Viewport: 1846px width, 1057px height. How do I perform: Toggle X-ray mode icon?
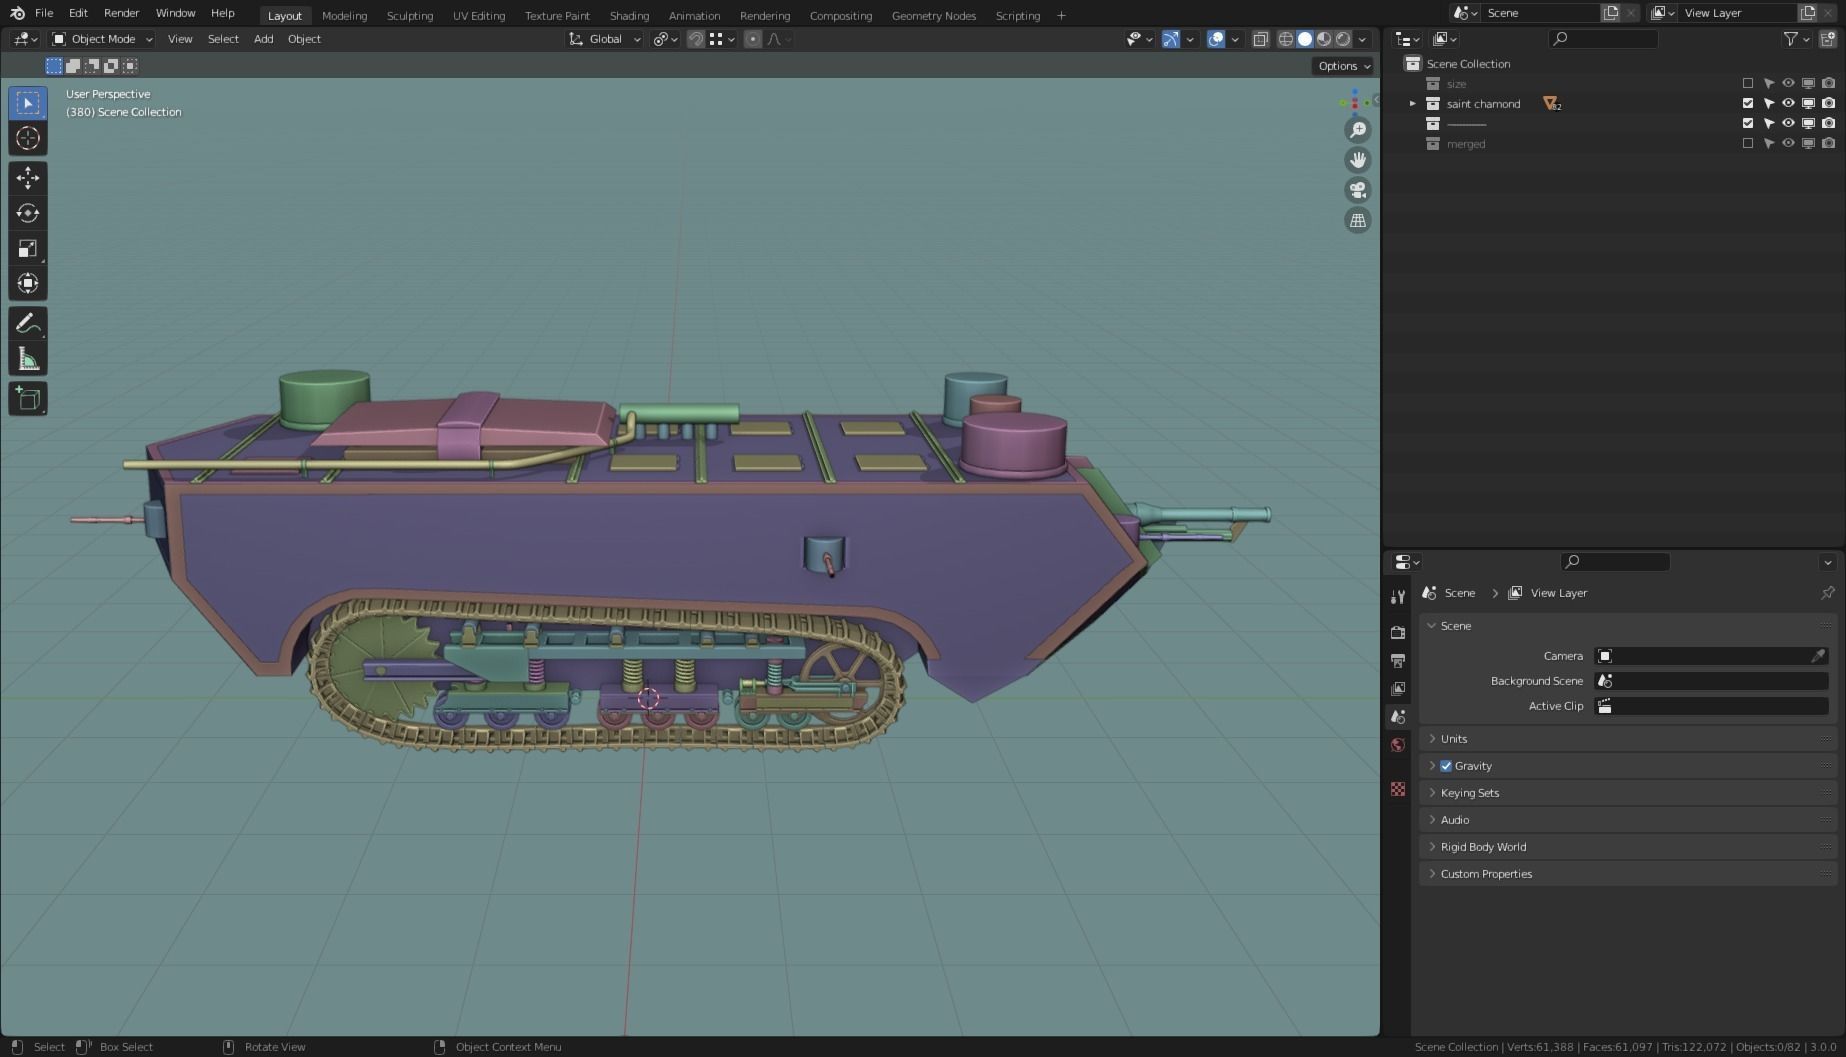tap(1260, 39)
